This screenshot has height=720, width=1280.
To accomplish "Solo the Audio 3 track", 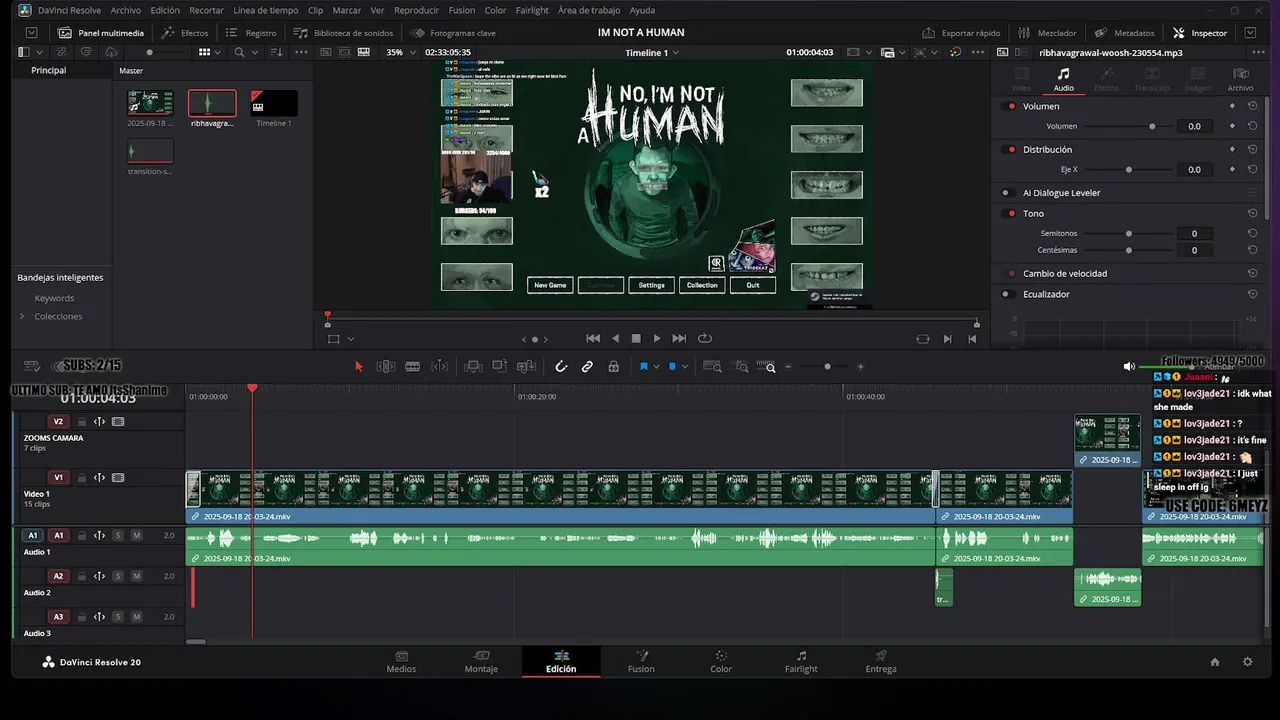I will 117,617.
